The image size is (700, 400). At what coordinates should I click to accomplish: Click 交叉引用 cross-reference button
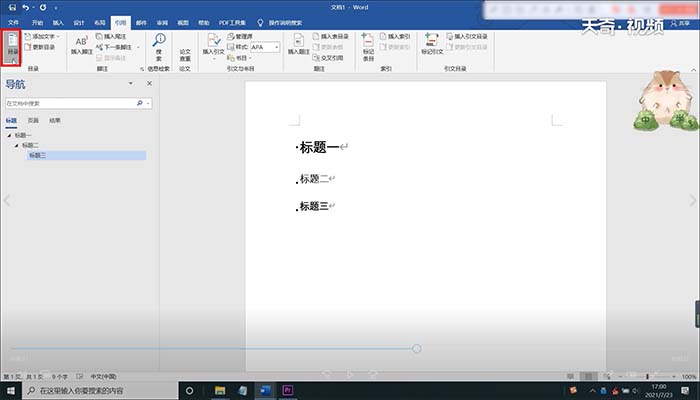click(x=328, y=58)
